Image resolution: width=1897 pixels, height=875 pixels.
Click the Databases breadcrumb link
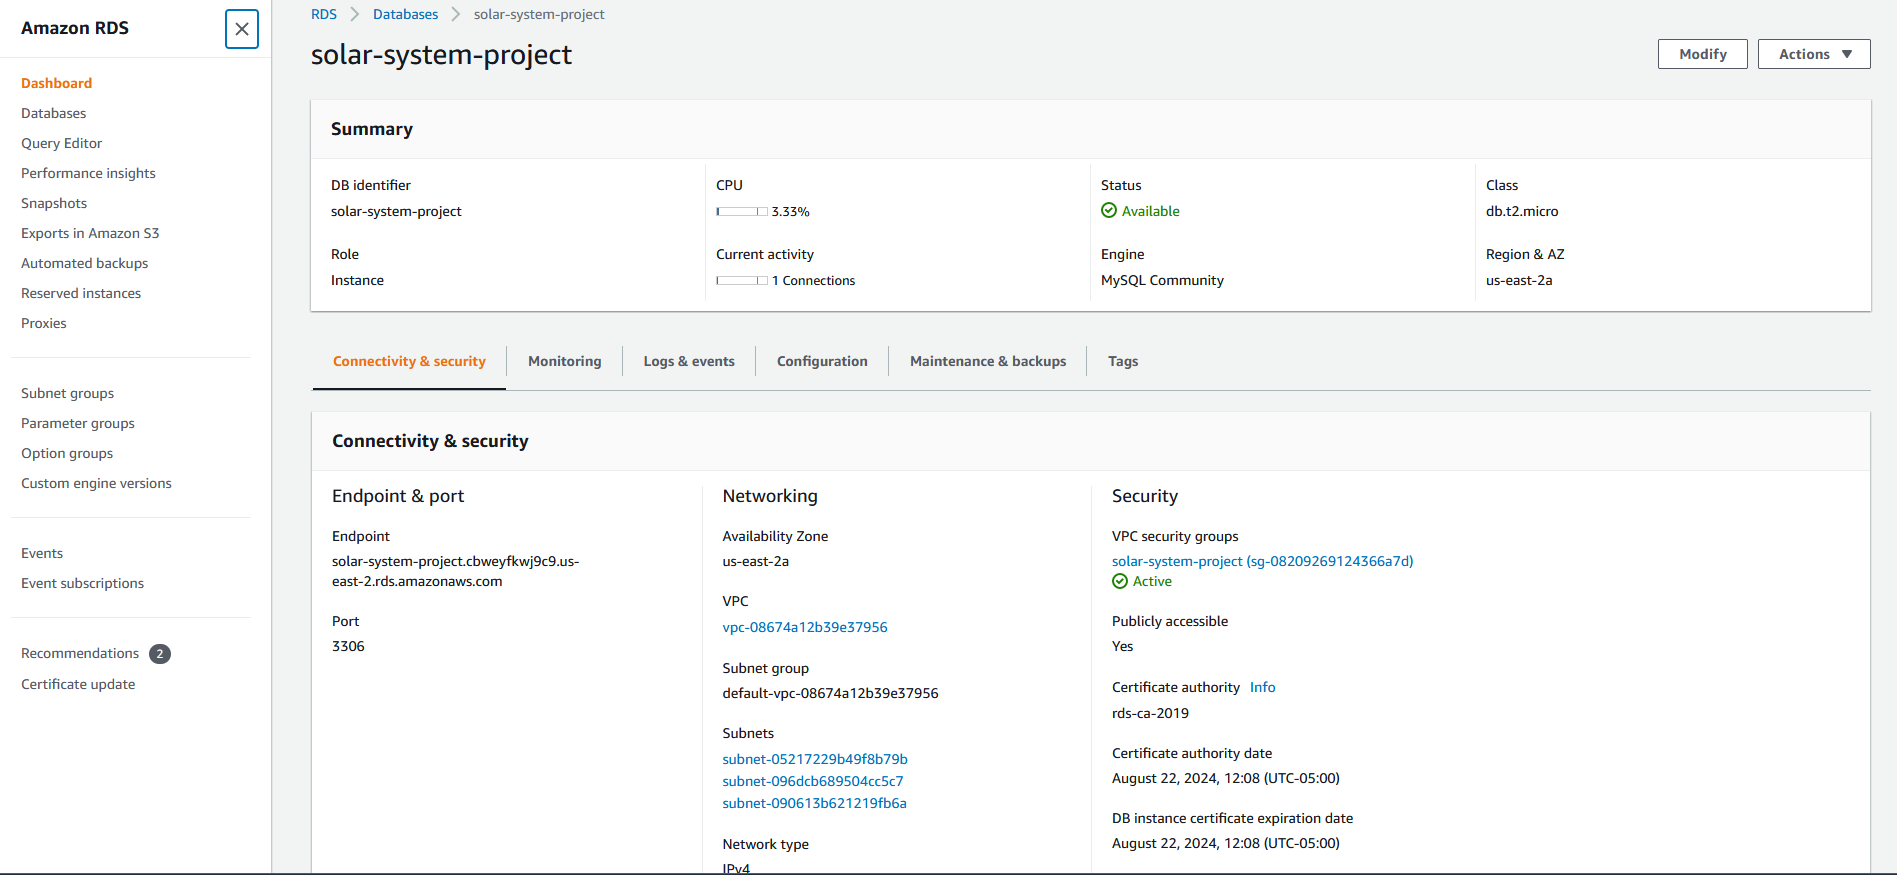tap(406, 14)
